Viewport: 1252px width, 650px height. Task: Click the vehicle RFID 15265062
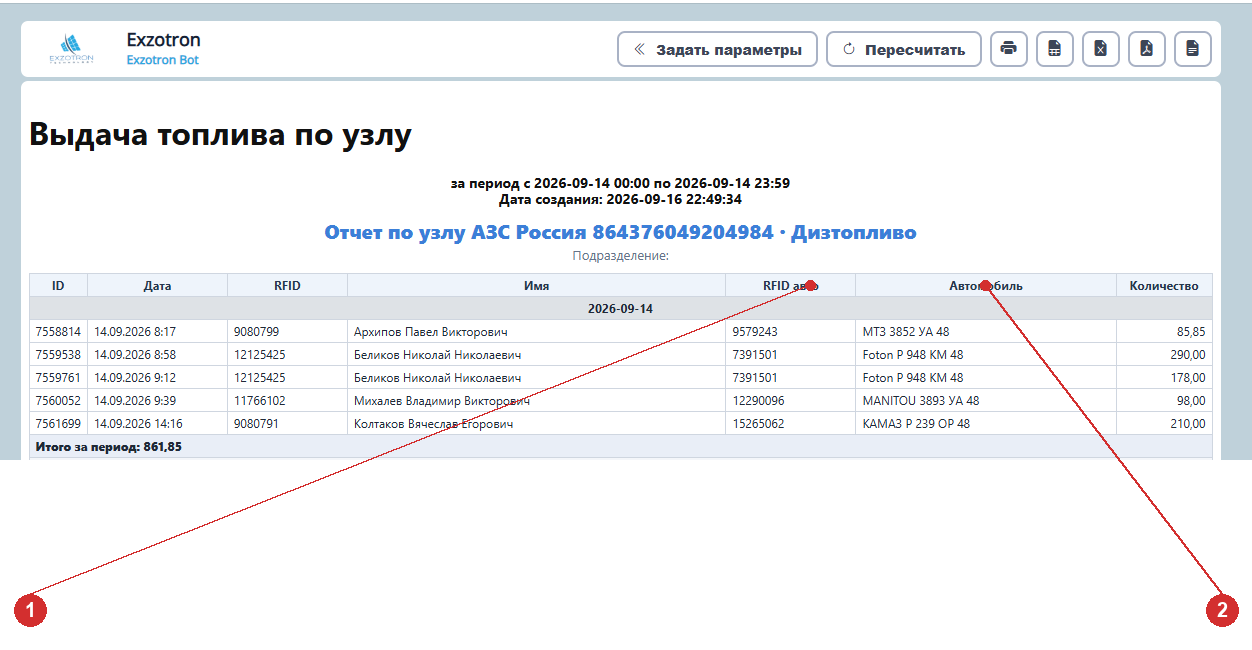tap(758, 423)
